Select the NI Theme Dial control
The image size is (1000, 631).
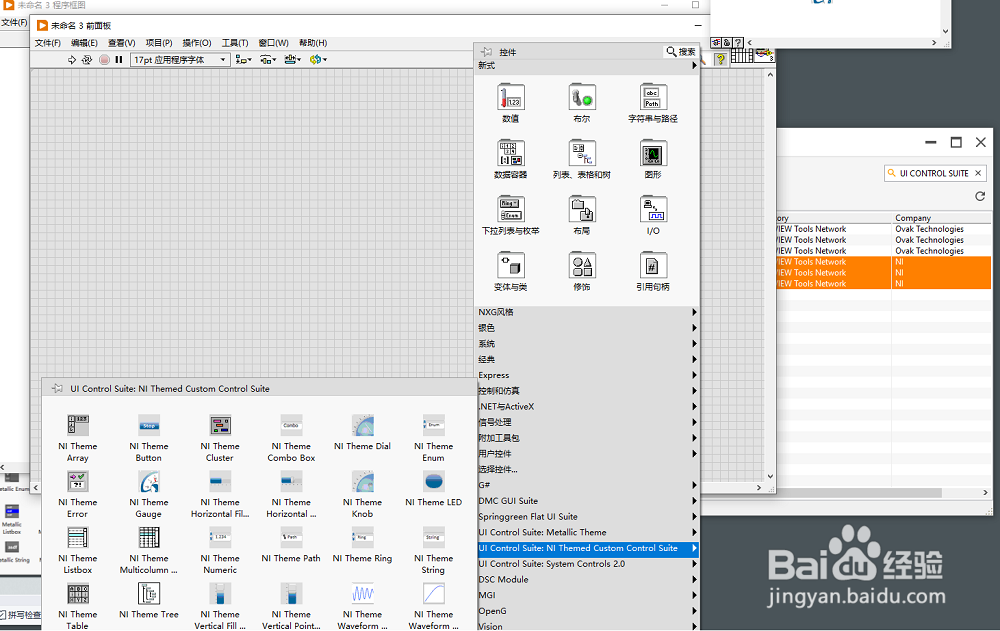[362, 426]
